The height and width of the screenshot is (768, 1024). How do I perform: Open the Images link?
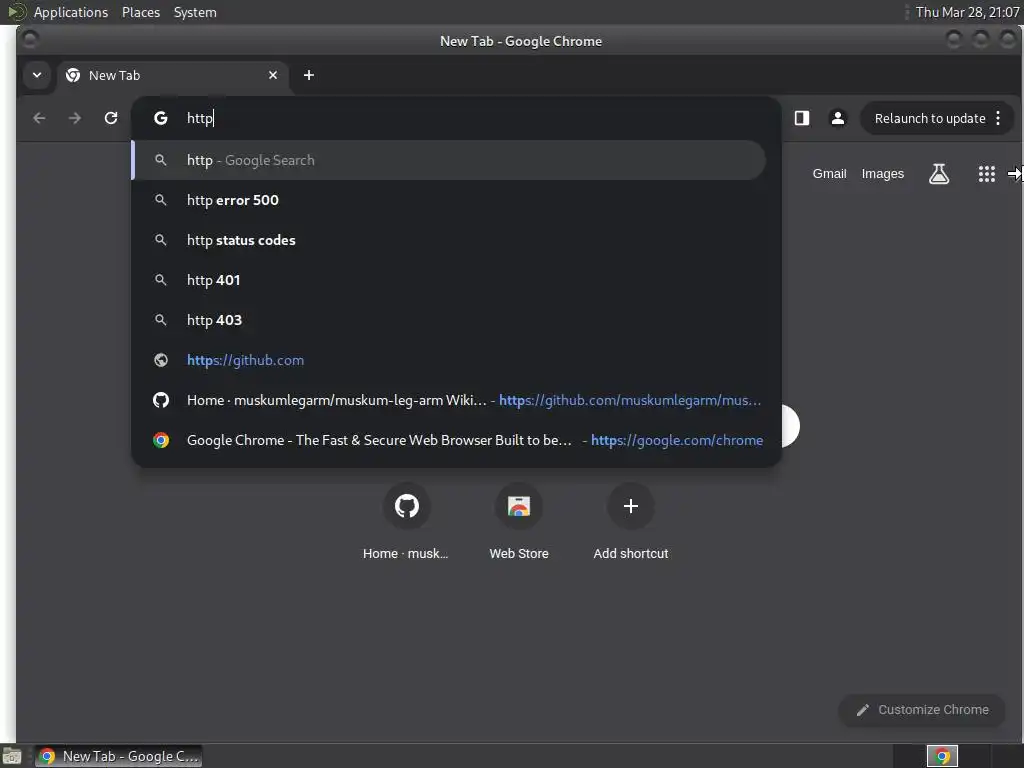click(x=882, y=174)
